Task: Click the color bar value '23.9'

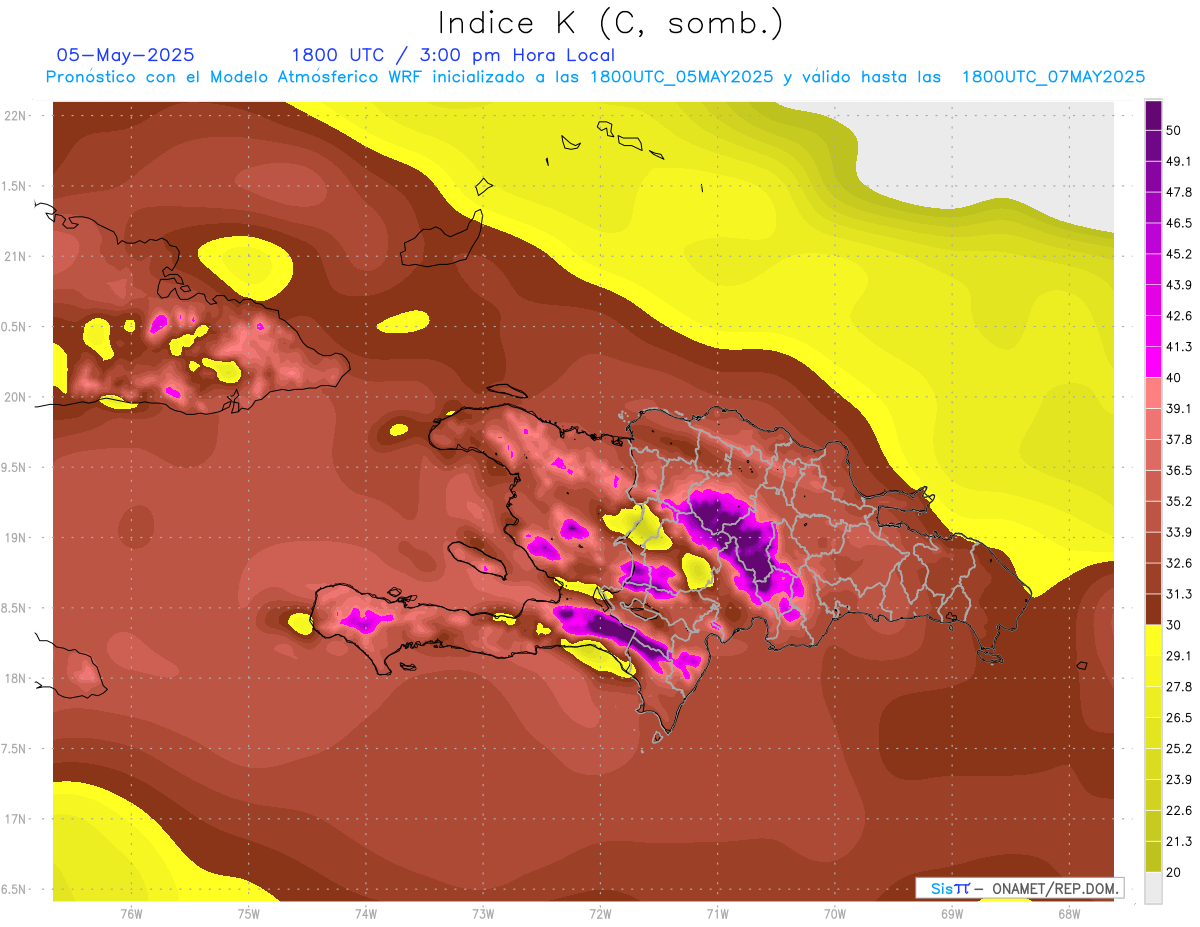Action: pos(1179,780)
